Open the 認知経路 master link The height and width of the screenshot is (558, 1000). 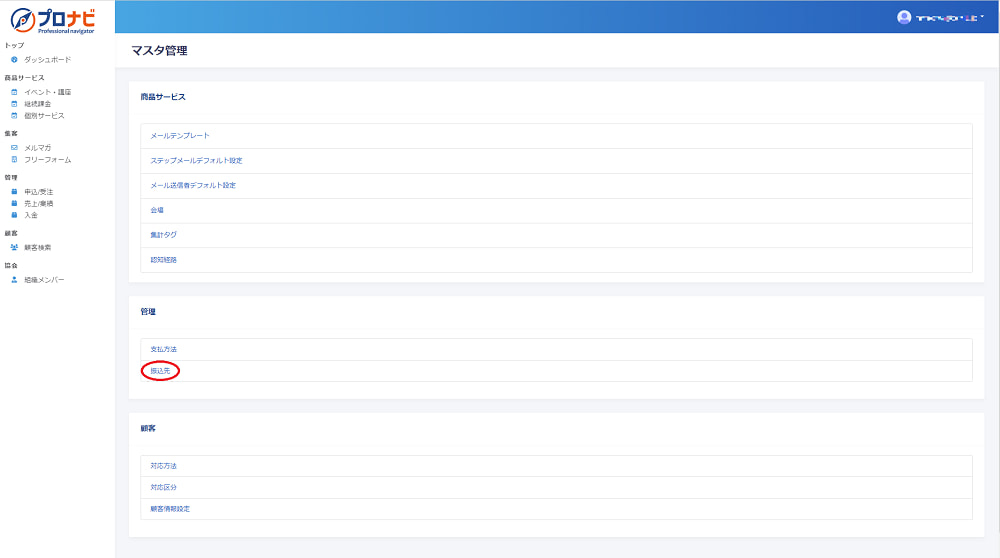pos(163,260)
